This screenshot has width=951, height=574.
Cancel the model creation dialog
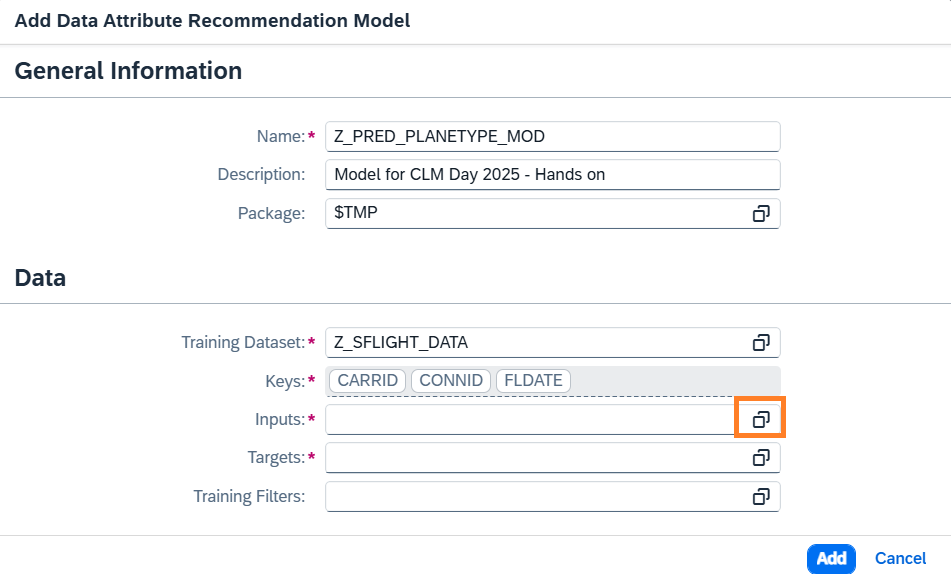[900, 559]
